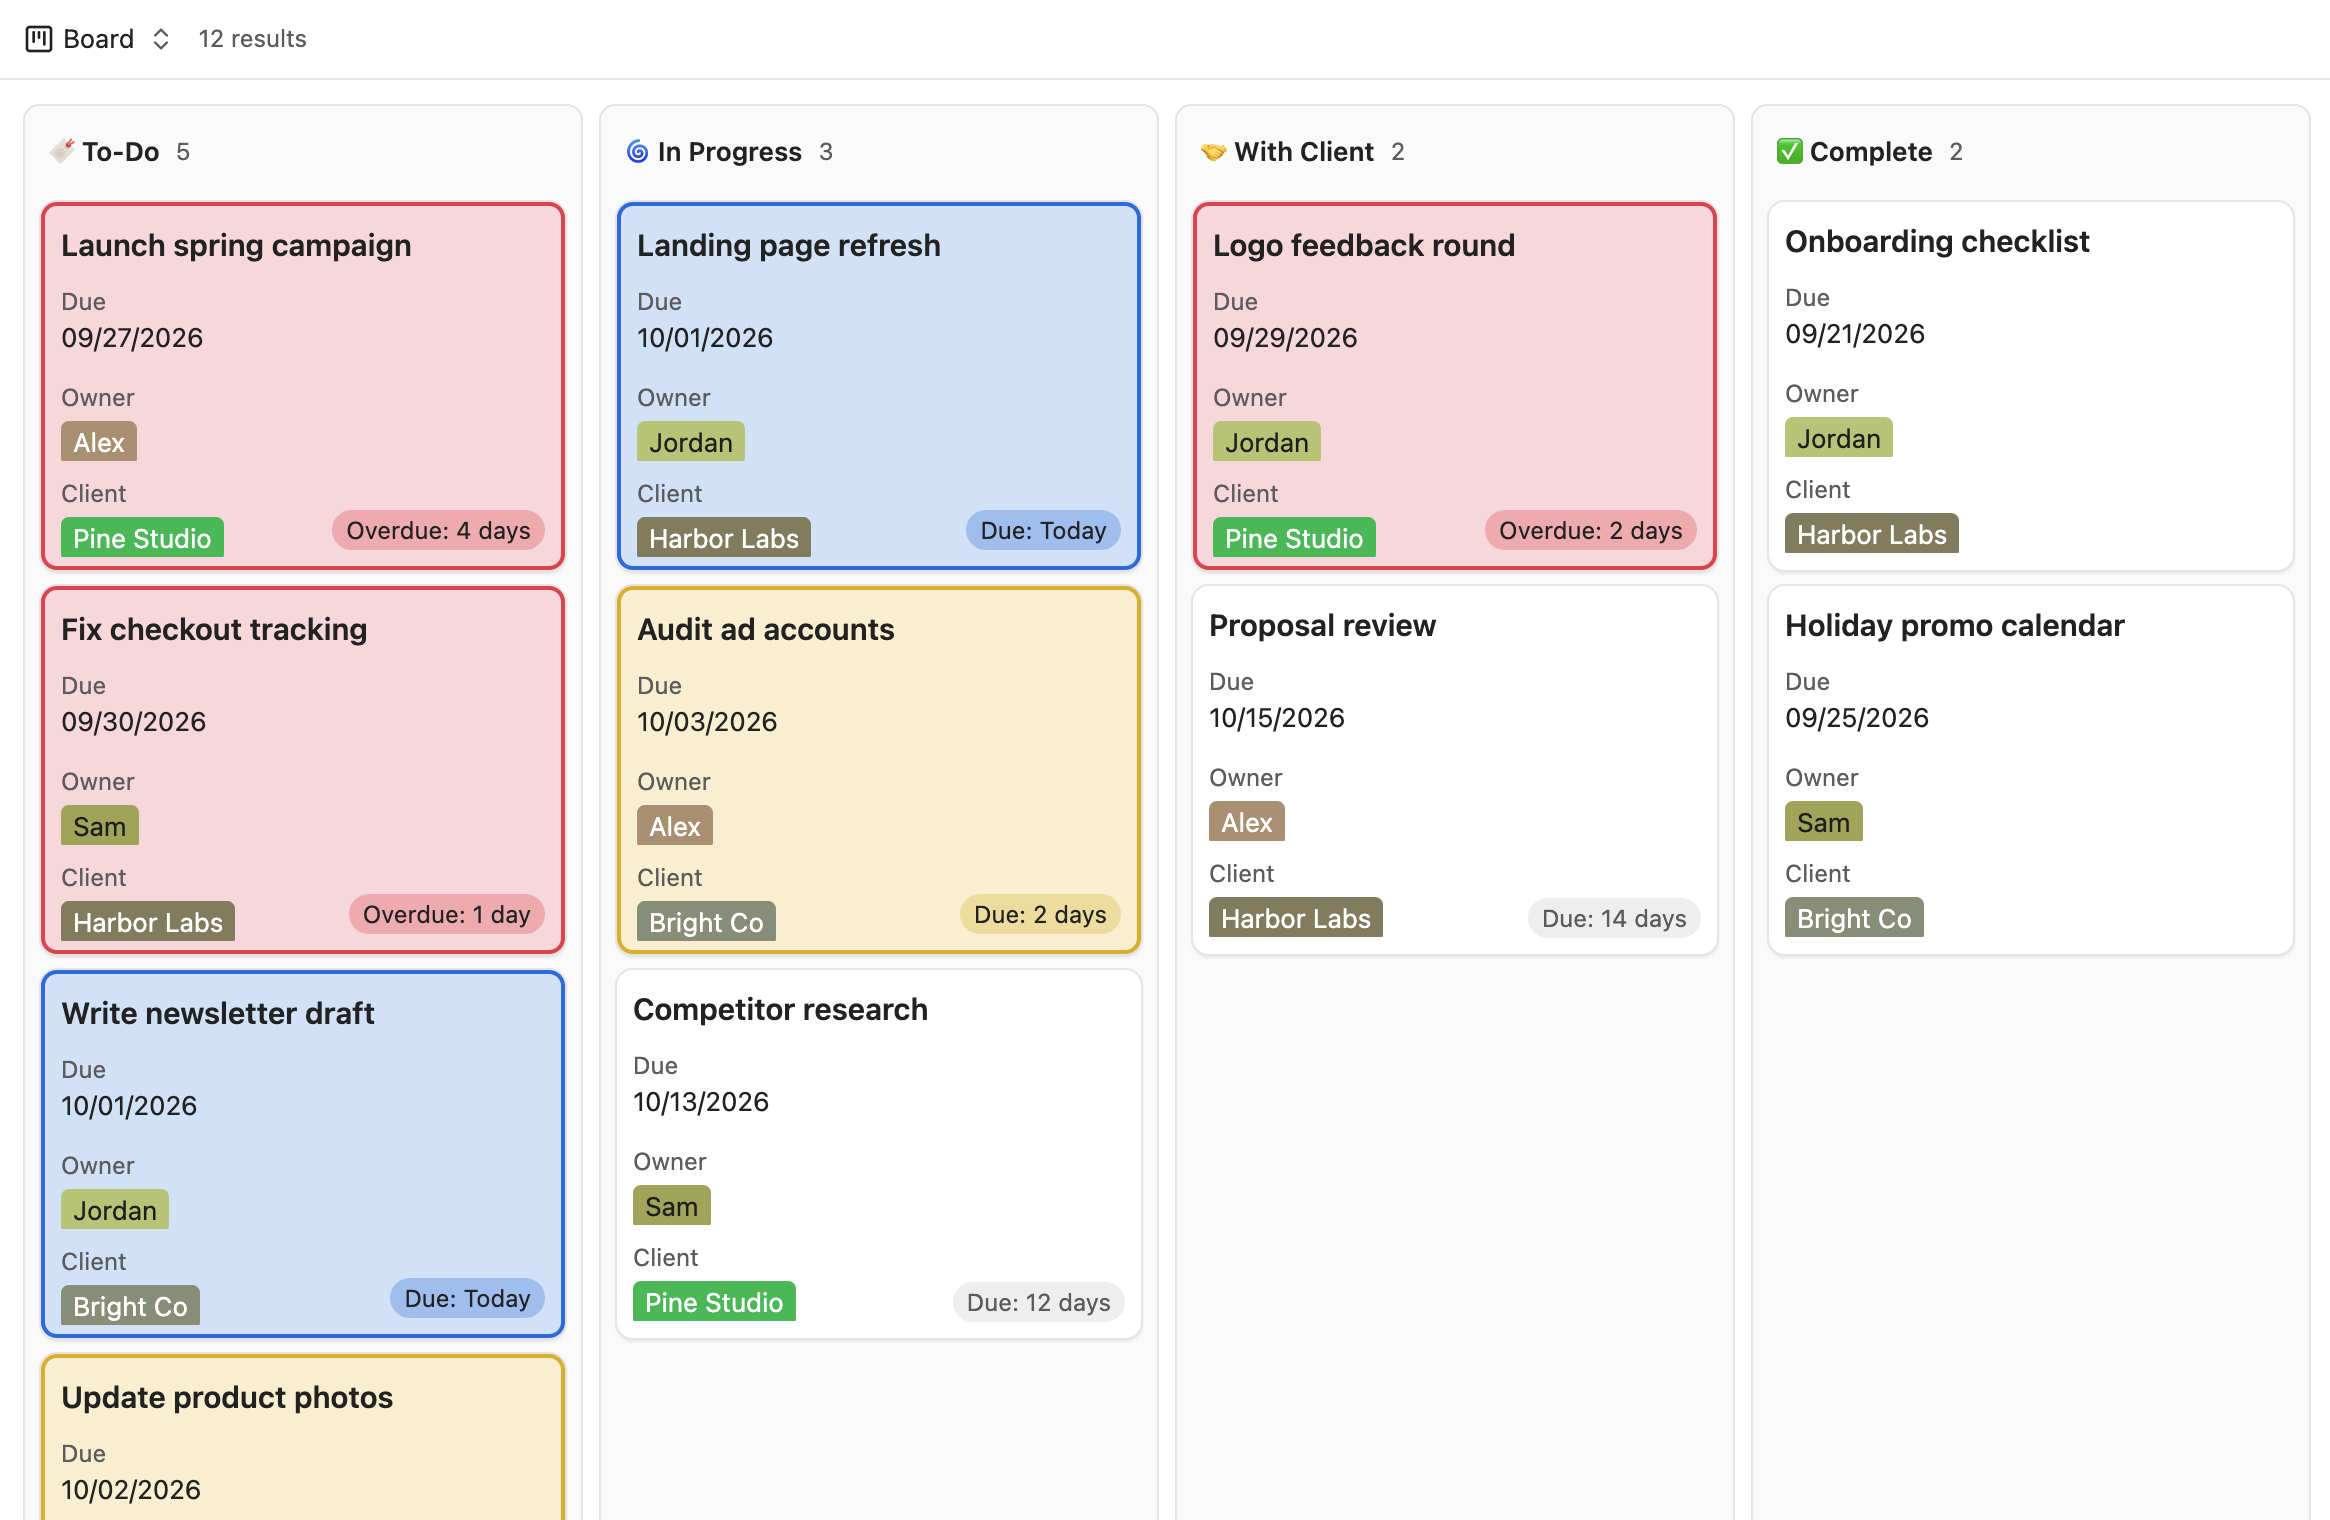This screenshot has width=2330, height=1520.
Task: Click Bright Co tag on Holiday promo calendar
Action: tap(1854, 918)
